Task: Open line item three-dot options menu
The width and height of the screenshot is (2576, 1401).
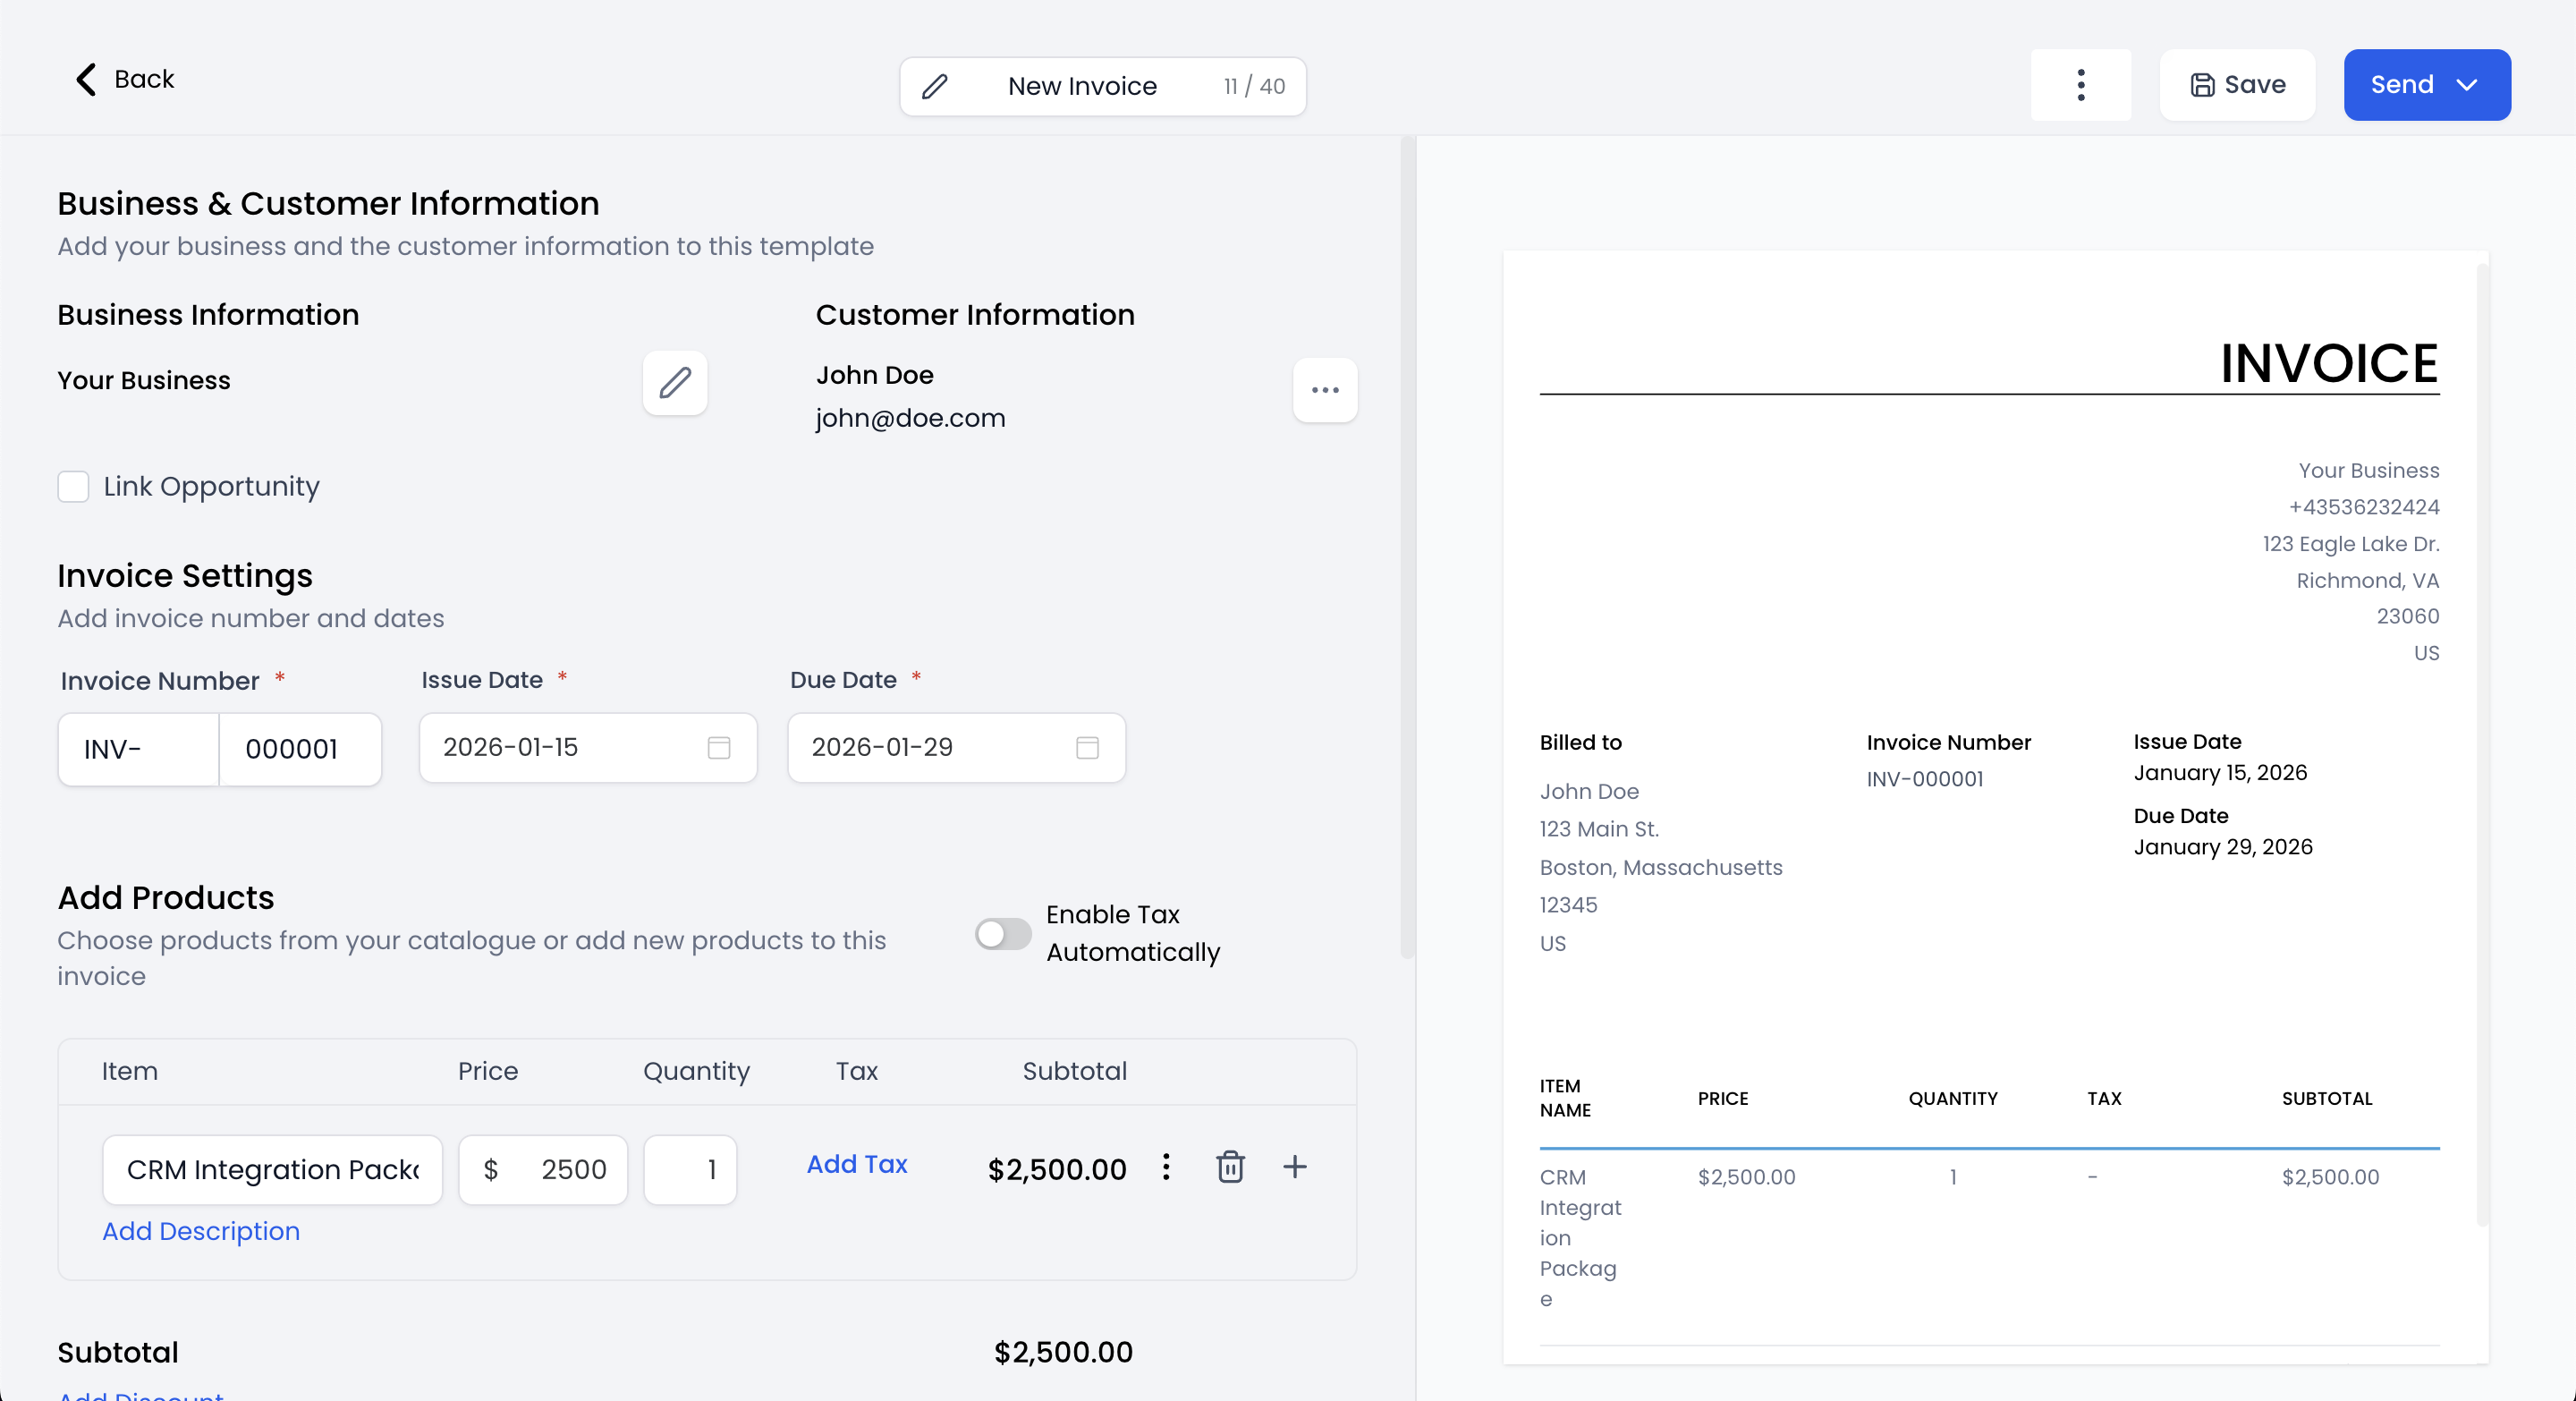Action: 1166,1167
